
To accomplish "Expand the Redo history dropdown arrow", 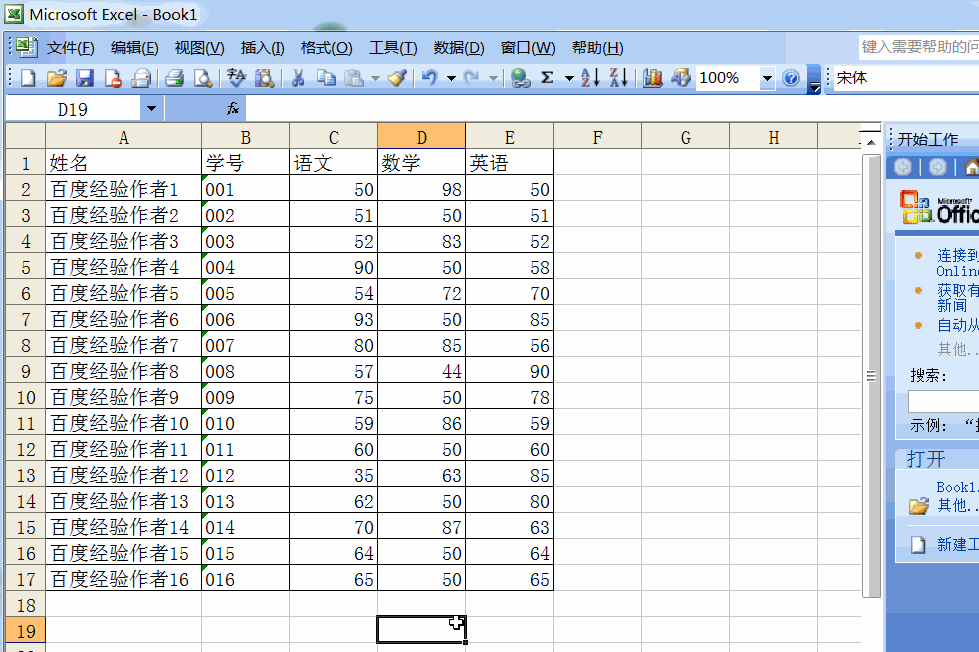I will (493, 78).
